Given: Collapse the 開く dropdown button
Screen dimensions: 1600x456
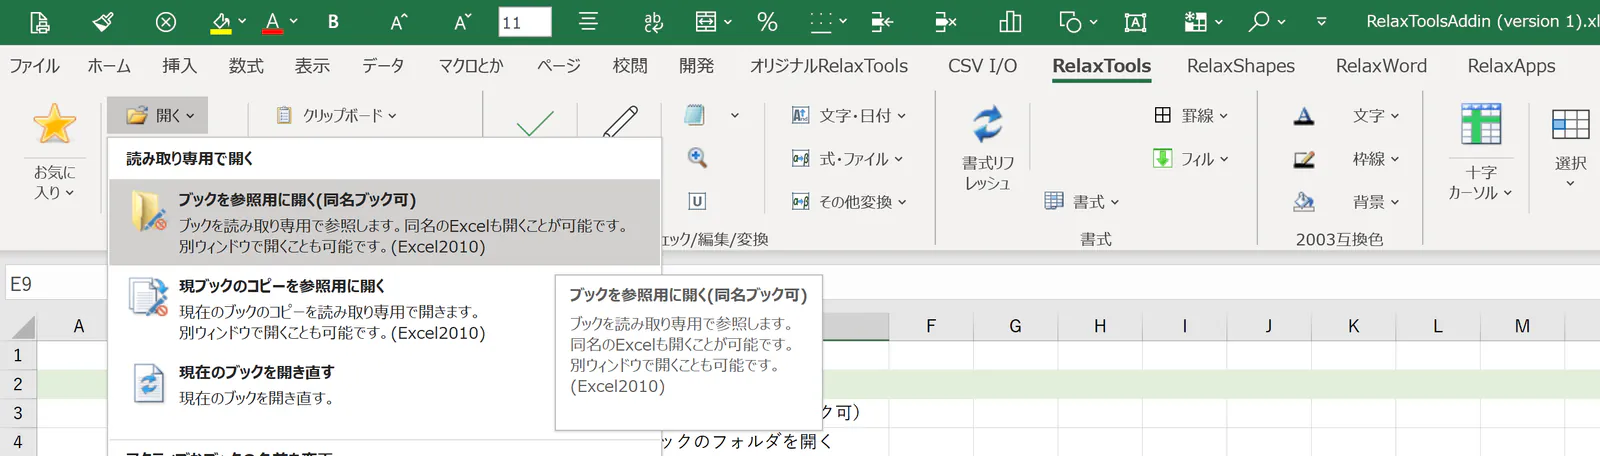Looking at the screenshot, I should 158,115.
